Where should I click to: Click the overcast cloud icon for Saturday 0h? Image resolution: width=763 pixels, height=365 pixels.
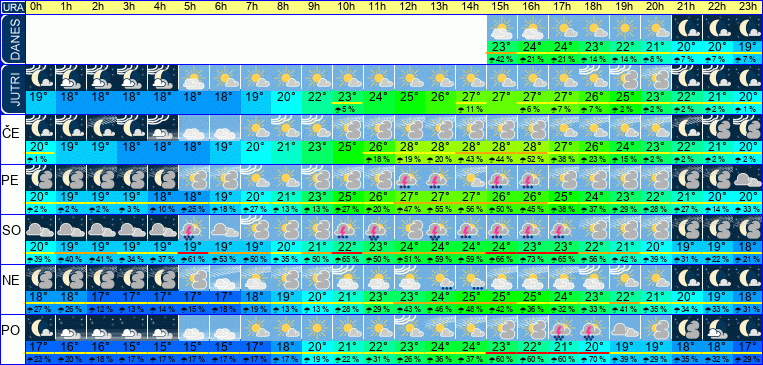(x=40, y=227)
